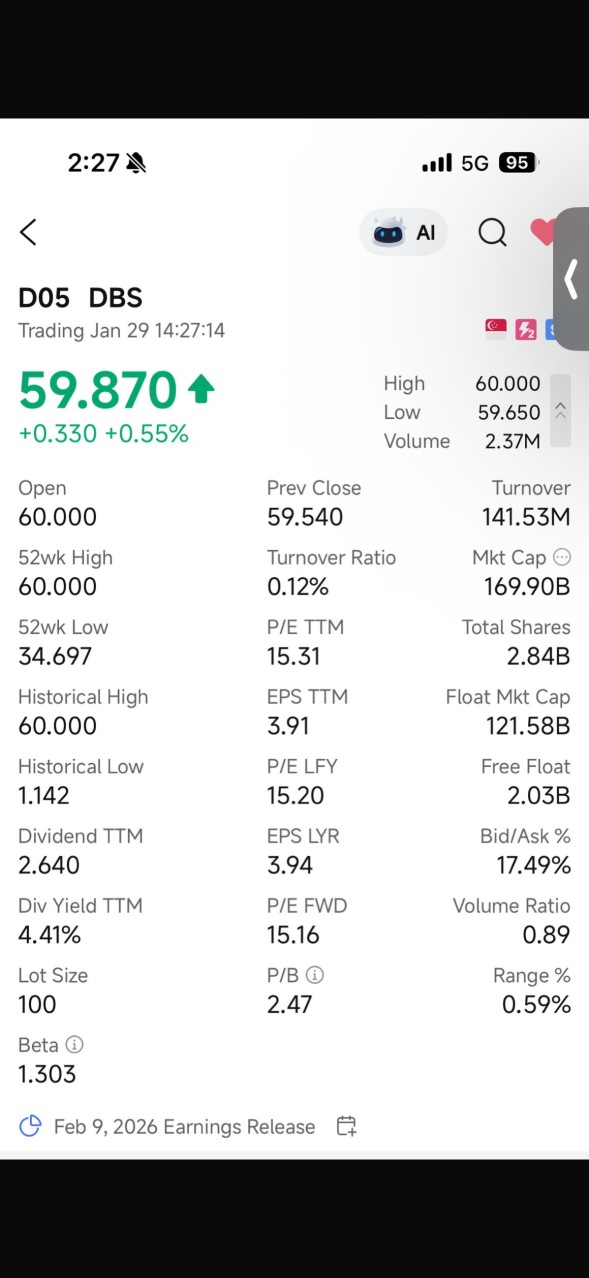This screenshot has width=589, height=1278.
Task: Open Feb 9, 2026 Earnings Release link
Action: point(184,1127)
